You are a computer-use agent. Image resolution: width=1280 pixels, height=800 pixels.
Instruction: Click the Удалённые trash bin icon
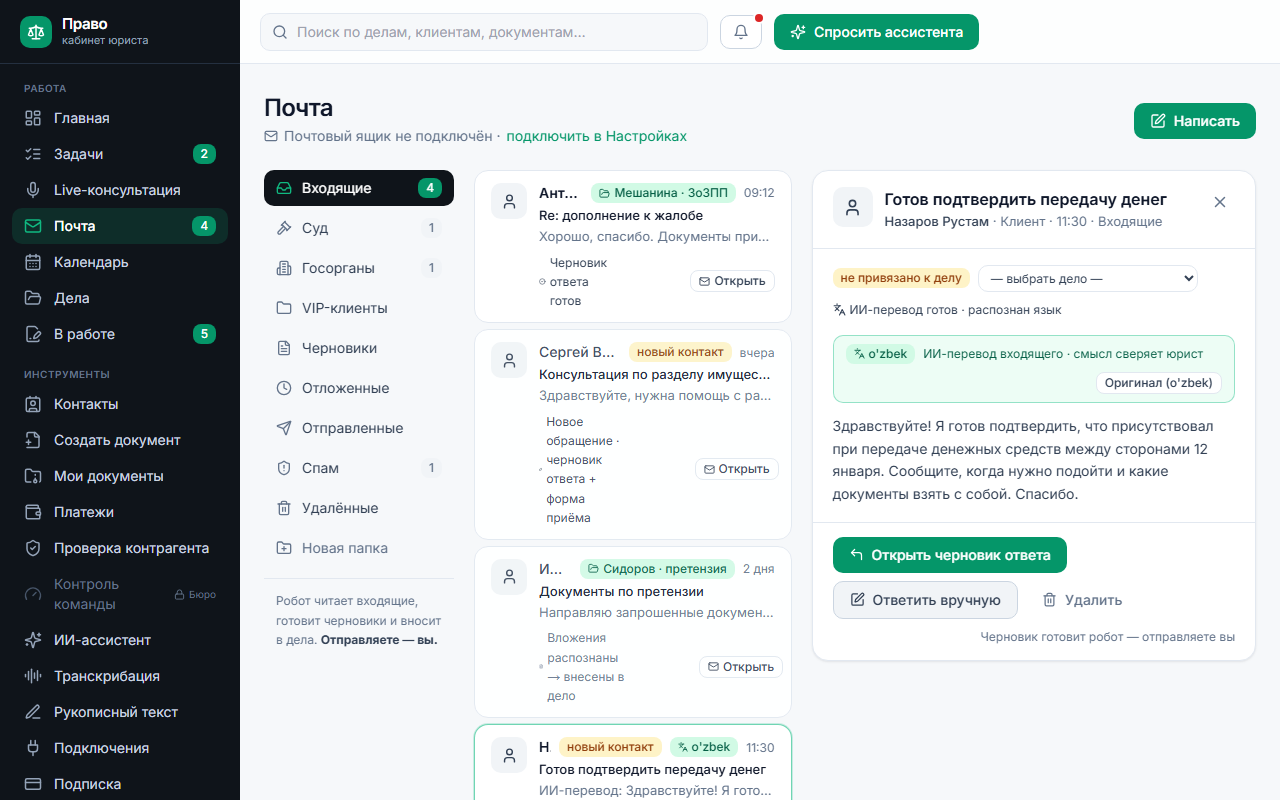tap(284, 508)
